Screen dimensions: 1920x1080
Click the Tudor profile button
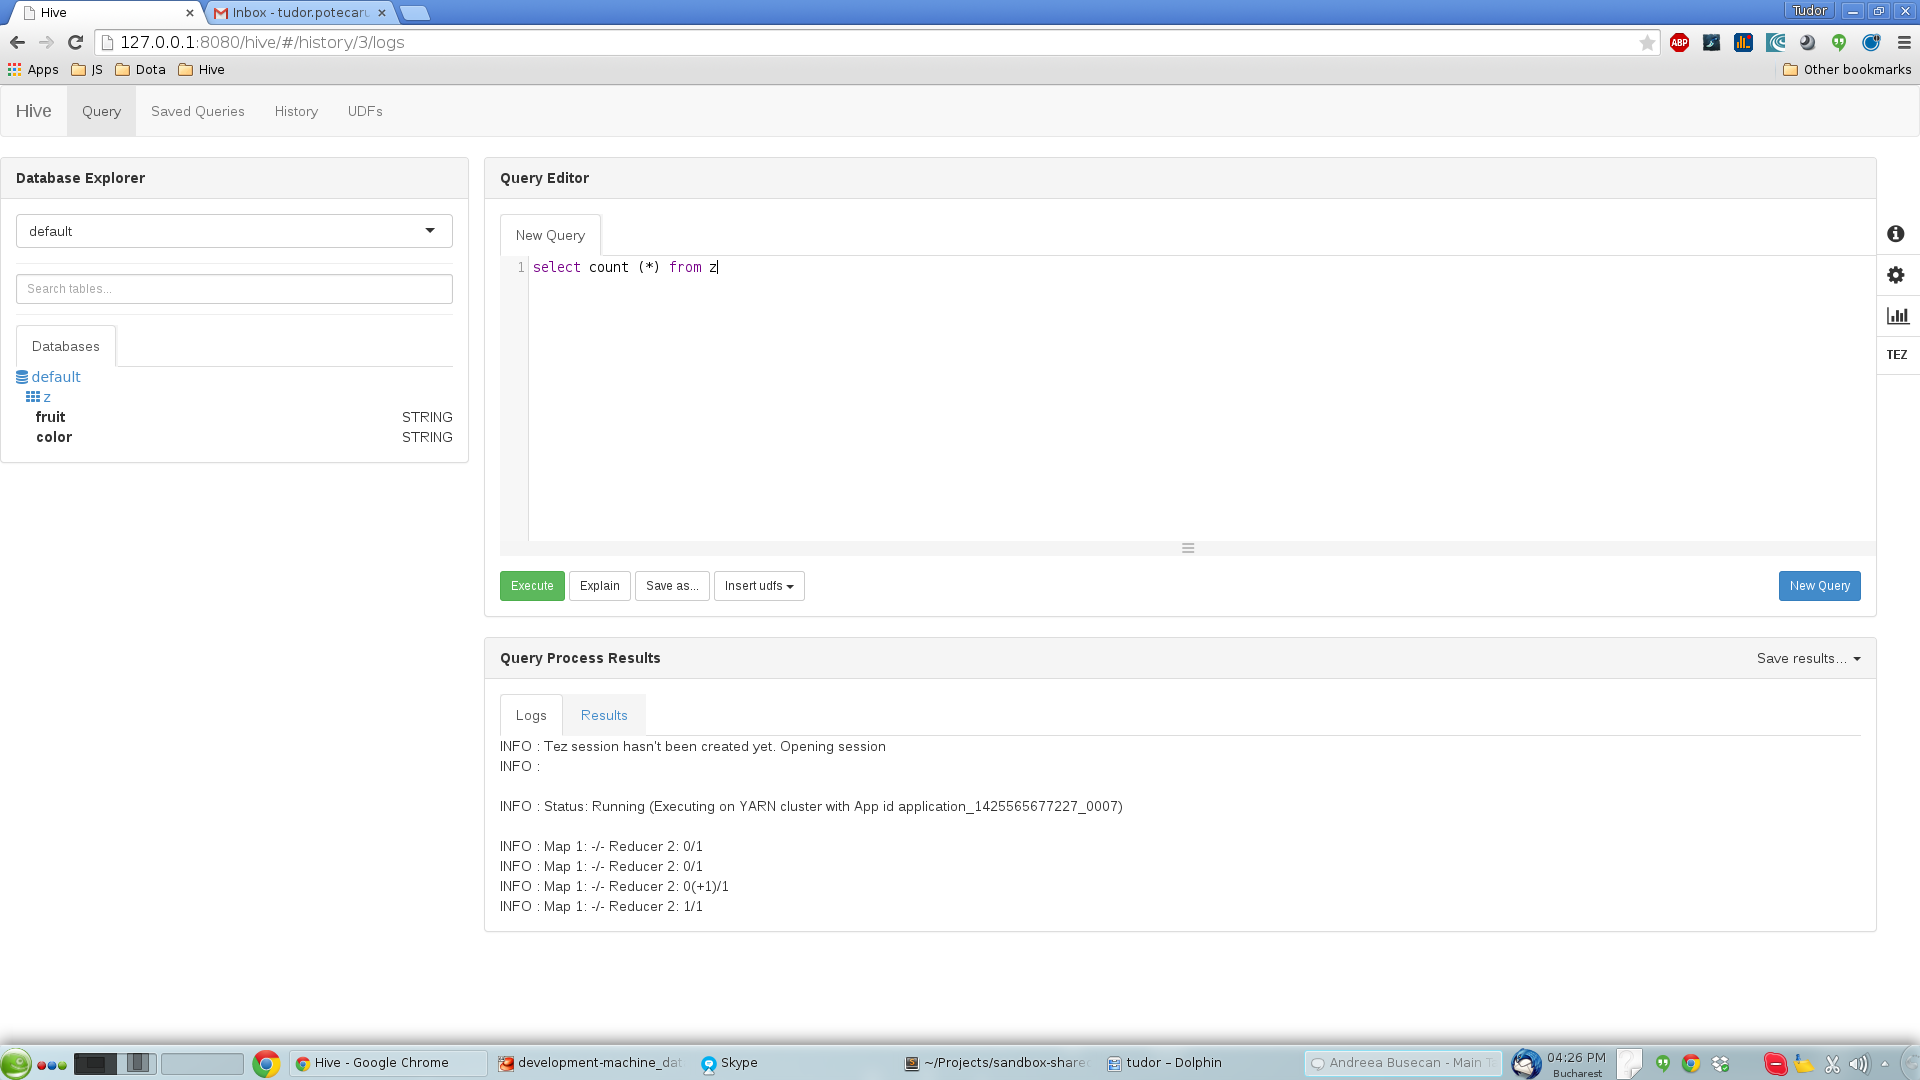point(1809,11)
